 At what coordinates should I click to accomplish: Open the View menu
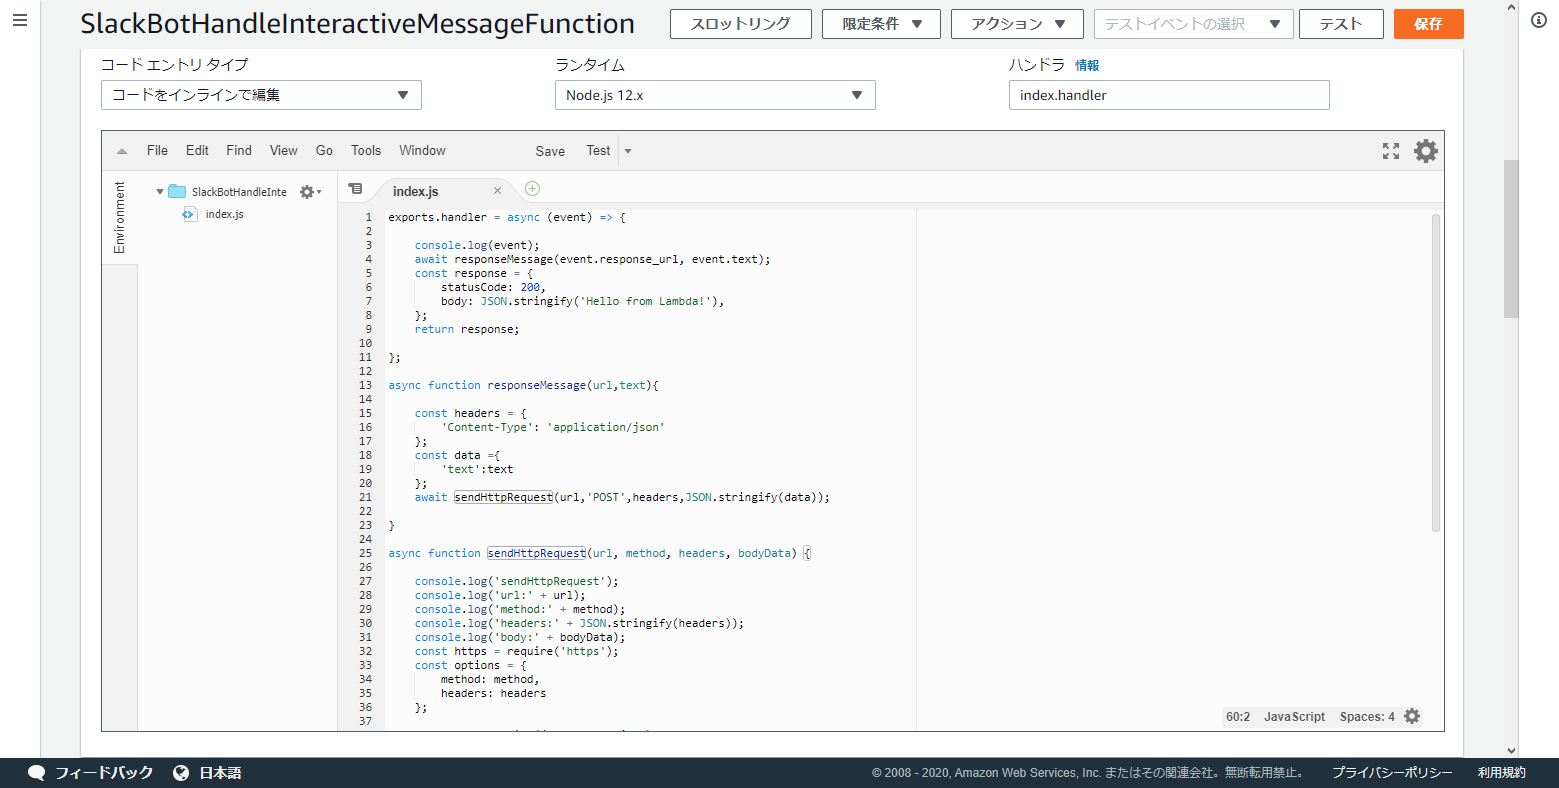click(284, 150)
